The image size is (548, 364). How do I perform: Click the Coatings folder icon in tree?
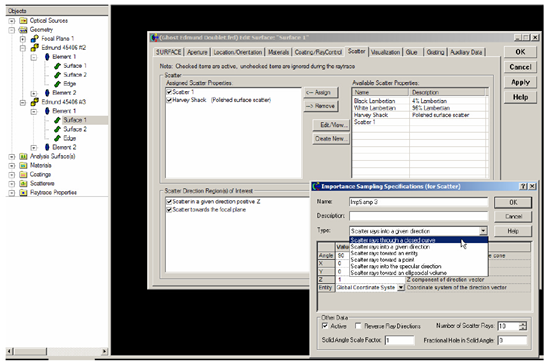pos(23,174)
